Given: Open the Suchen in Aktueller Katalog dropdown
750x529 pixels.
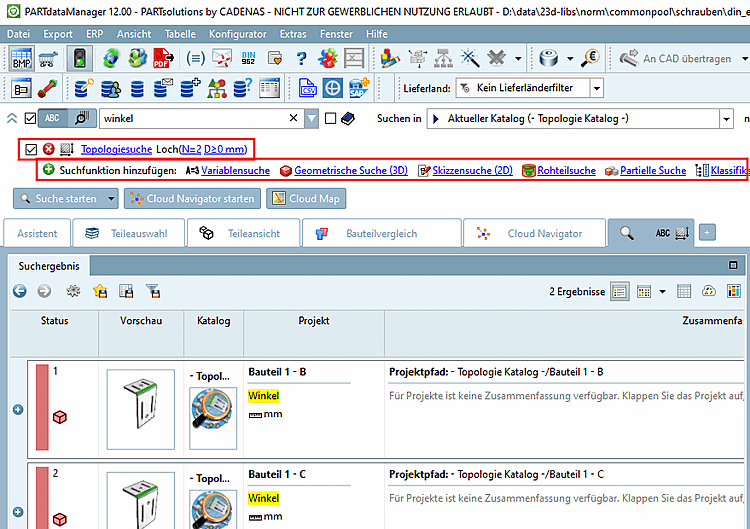Looking at the screenshot, I should [726, 119].
